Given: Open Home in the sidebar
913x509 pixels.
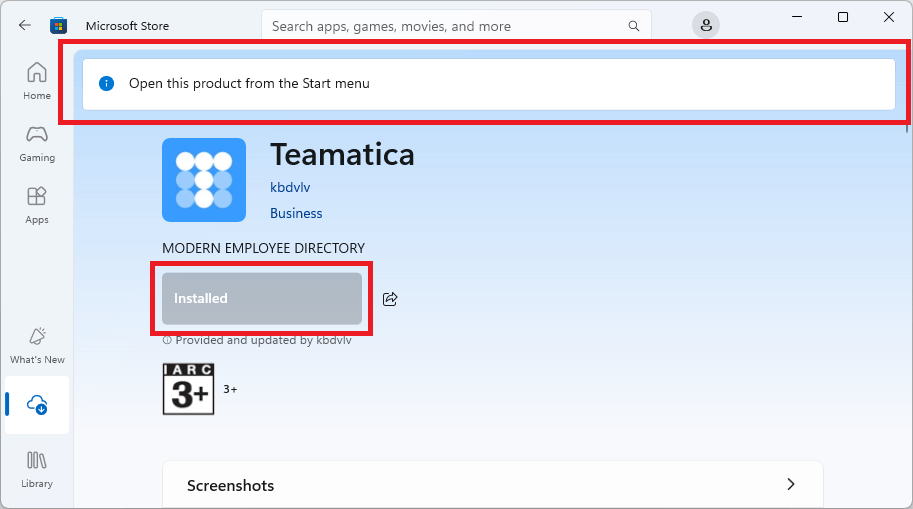Looking at the screenshot, I should (37, 81).
